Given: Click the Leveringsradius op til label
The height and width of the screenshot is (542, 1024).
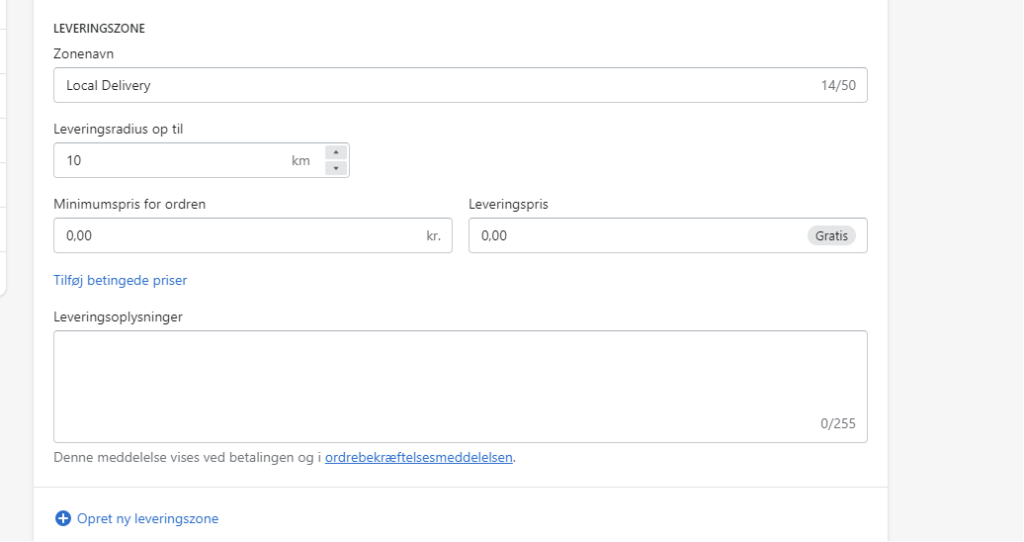Looking at the screenshot, I should coord(118,129).
